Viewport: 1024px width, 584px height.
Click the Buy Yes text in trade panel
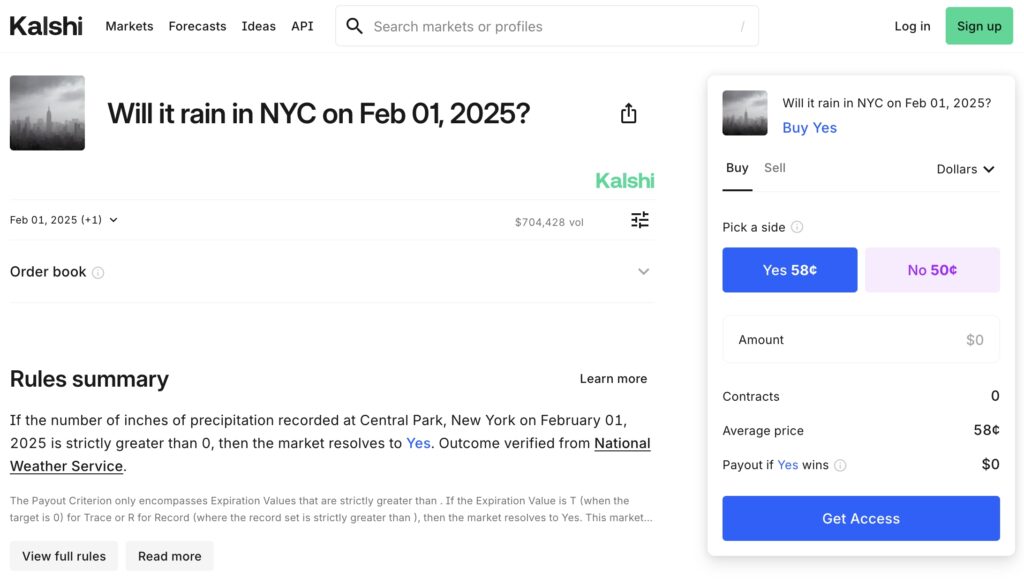tap(810, 128)
